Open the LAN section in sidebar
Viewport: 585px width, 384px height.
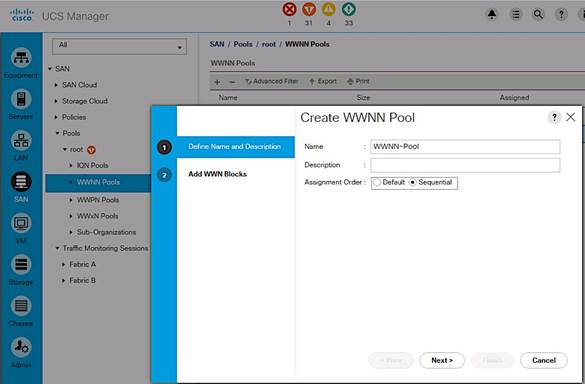tap(21, 146)
